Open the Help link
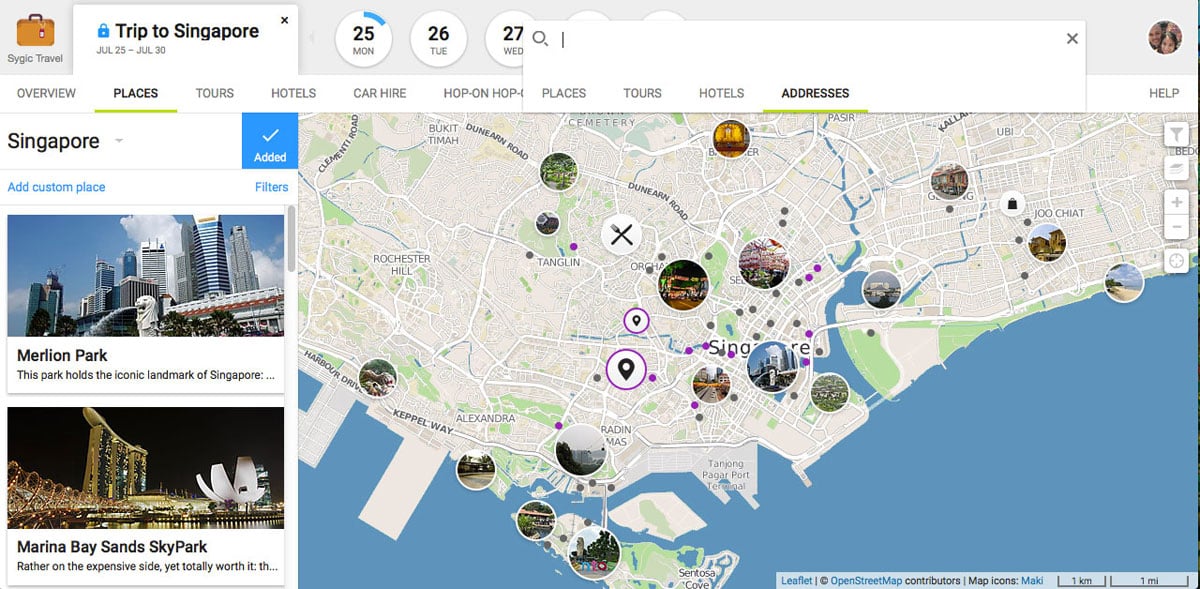Image resolution: width=1200 pixels, height=589 pixels. click(1164, 93)
